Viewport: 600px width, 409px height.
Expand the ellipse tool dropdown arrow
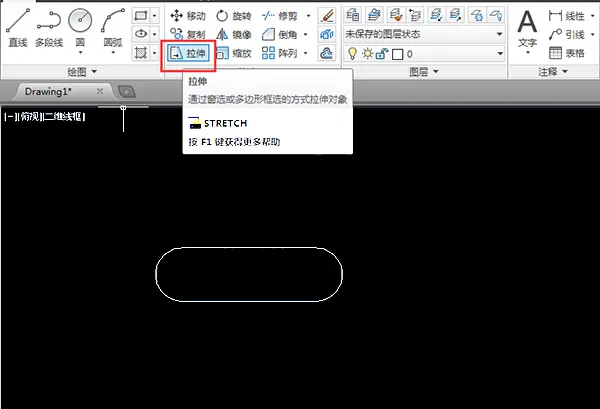tap(154, 34)
